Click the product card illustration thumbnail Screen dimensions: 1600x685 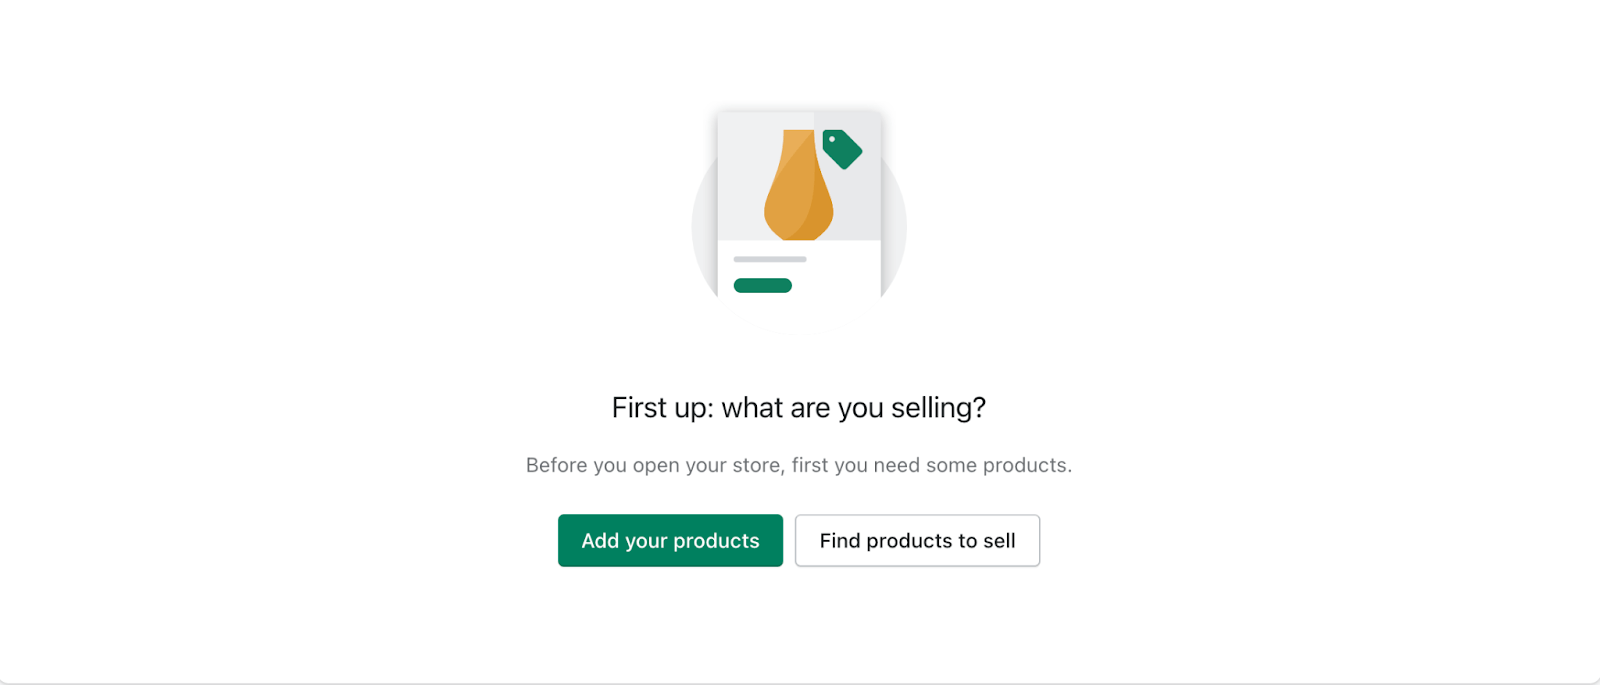pos(799,205)
